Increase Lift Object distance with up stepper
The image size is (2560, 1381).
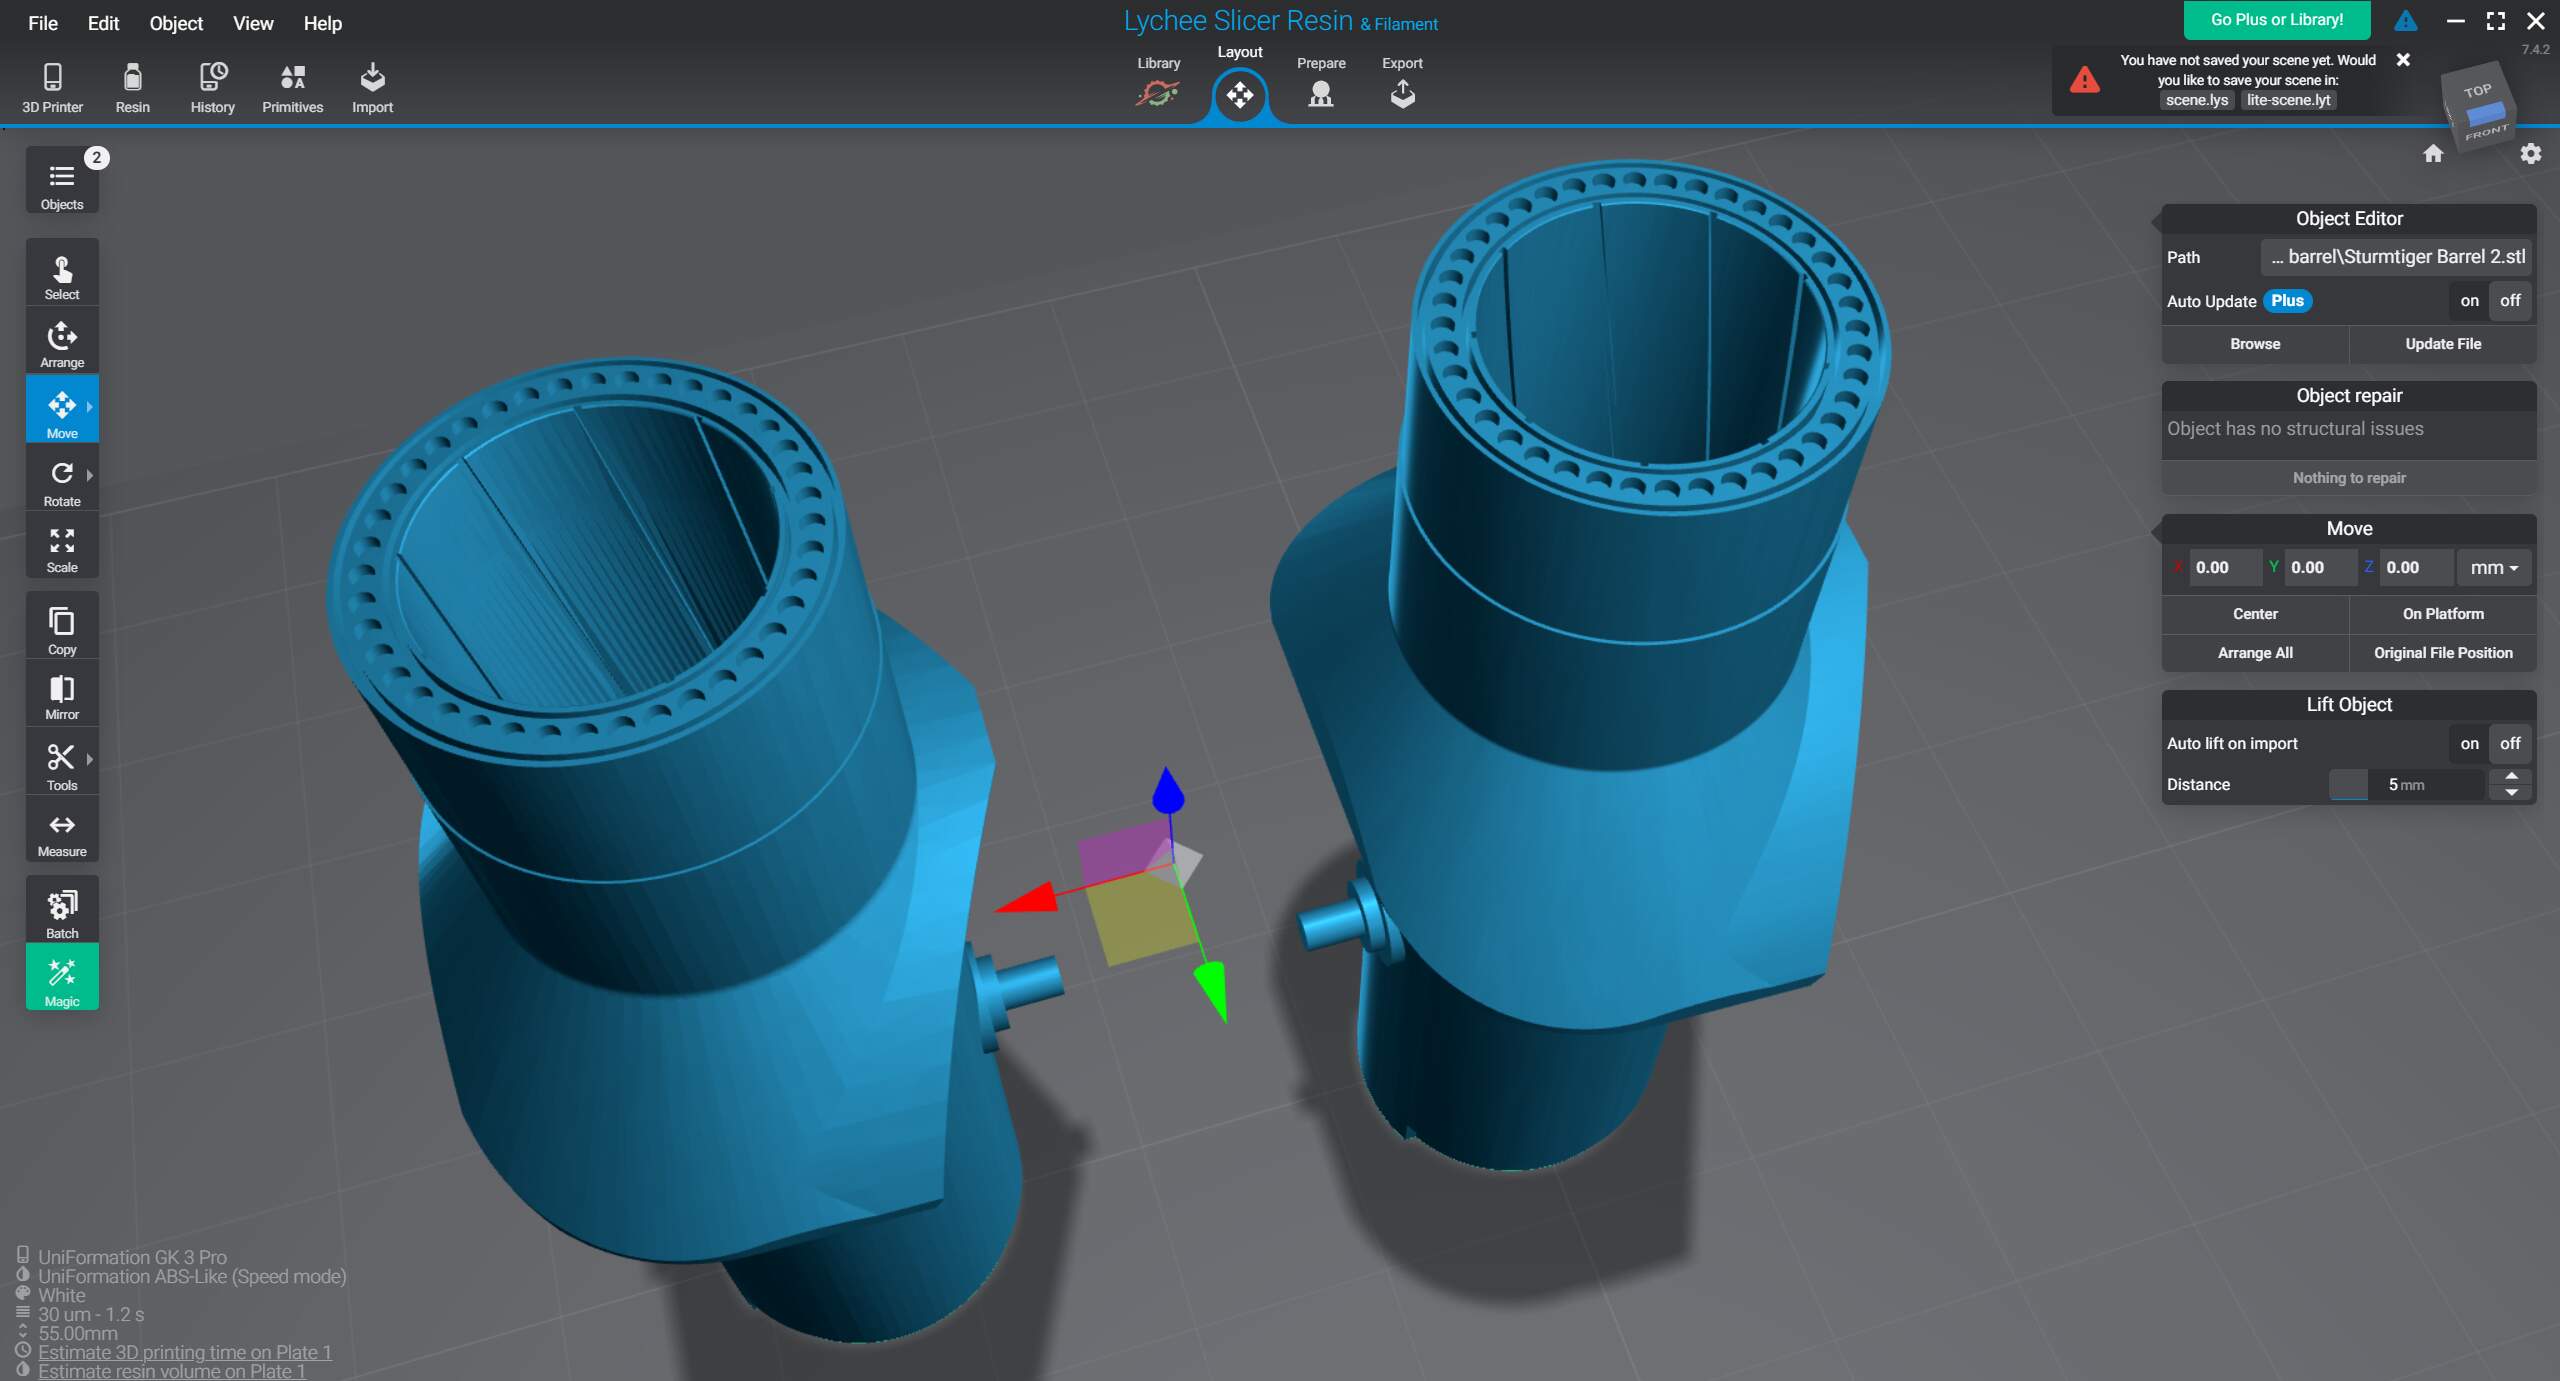tap(2511, 776)
